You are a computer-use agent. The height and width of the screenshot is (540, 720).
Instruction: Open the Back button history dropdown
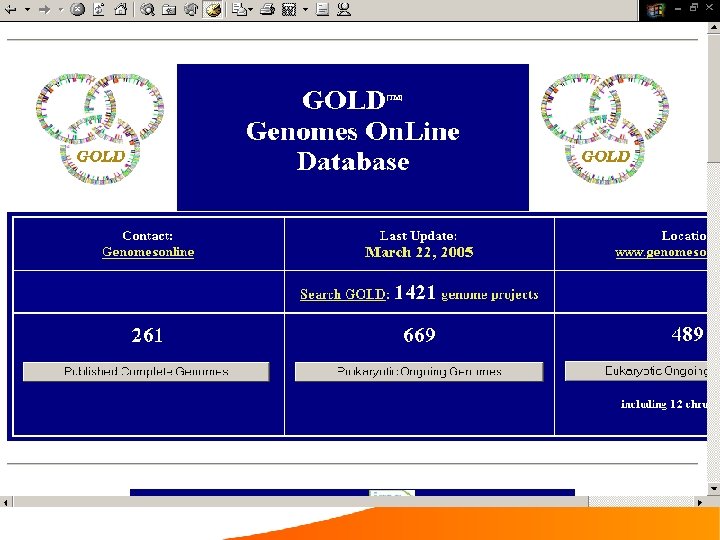[28, 9]
